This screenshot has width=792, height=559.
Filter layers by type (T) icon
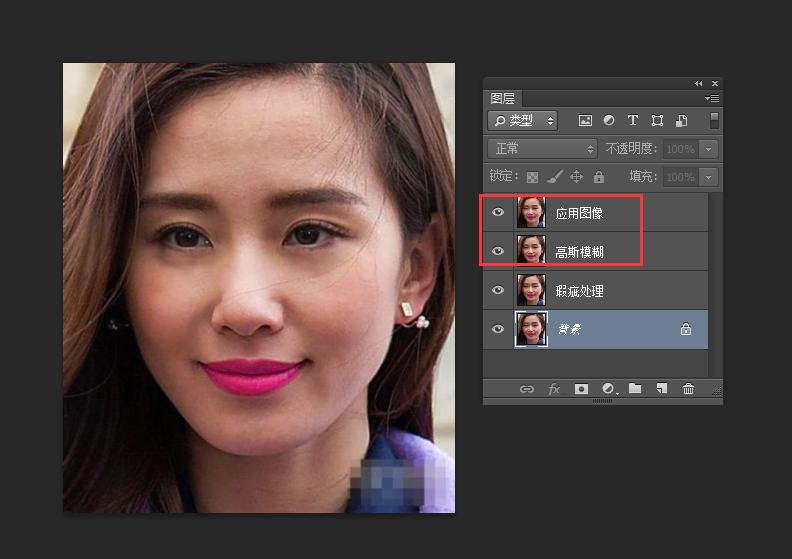633,121
